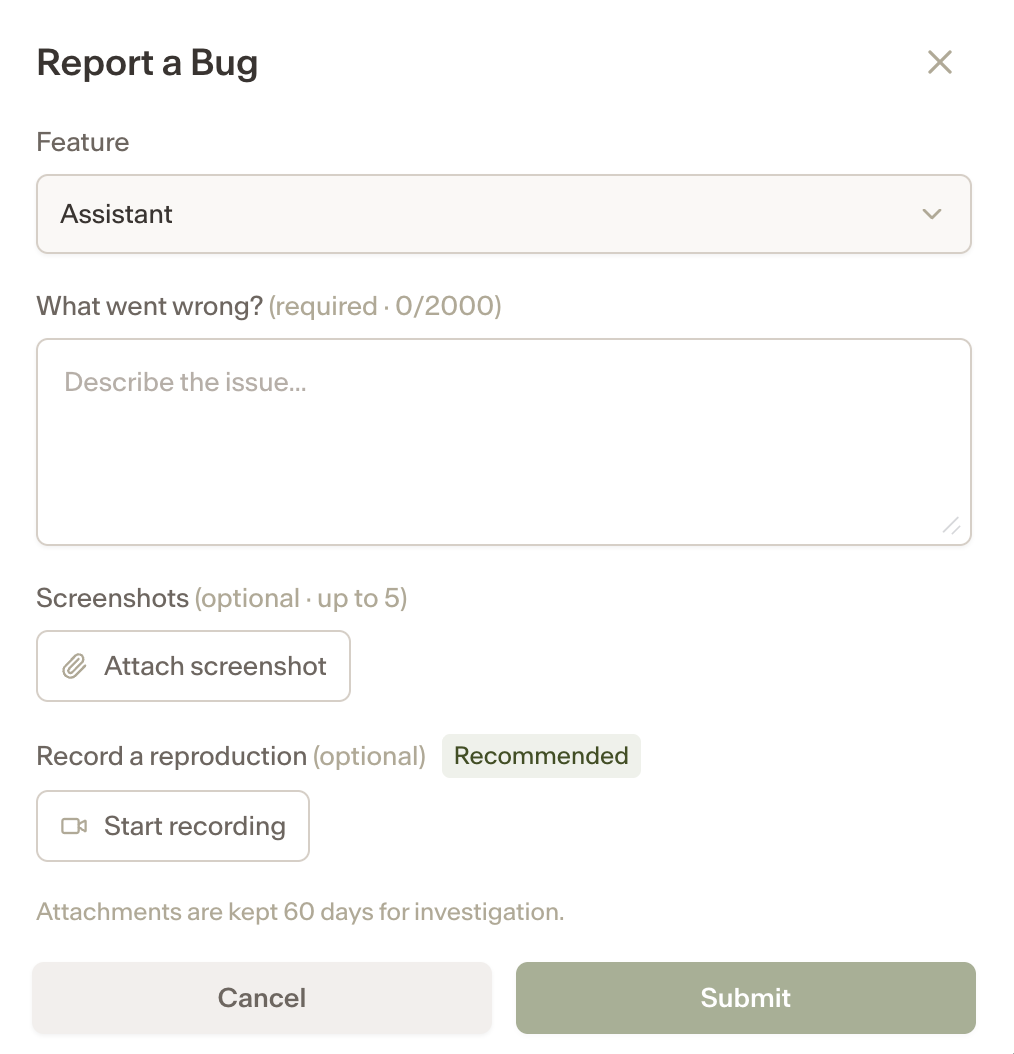Screen dimensions: 1014x1054
Task: Click the Feature field label
Action: tap(83, 142)
